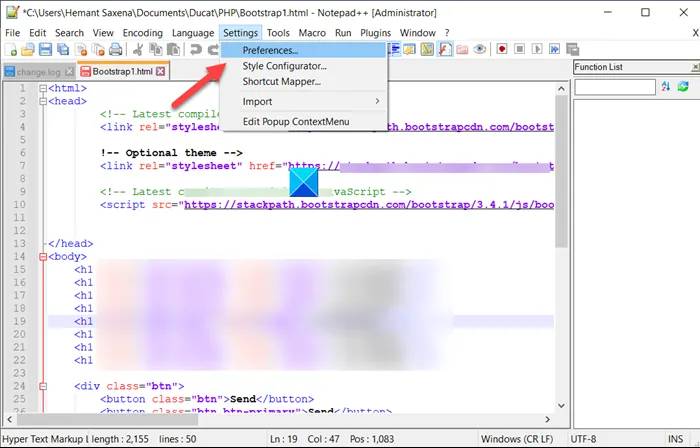Play back the recorded macro
The height and width of the screenshot is (448, 700).
[537, 49]
